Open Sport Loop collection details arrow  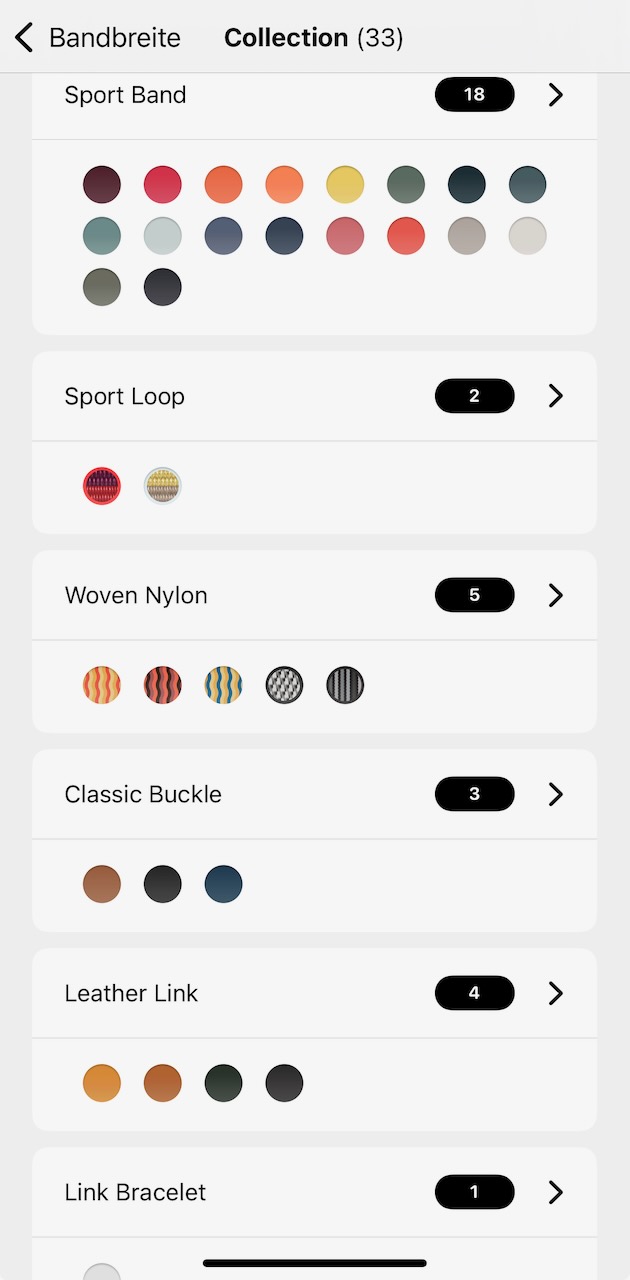point(556,396)
